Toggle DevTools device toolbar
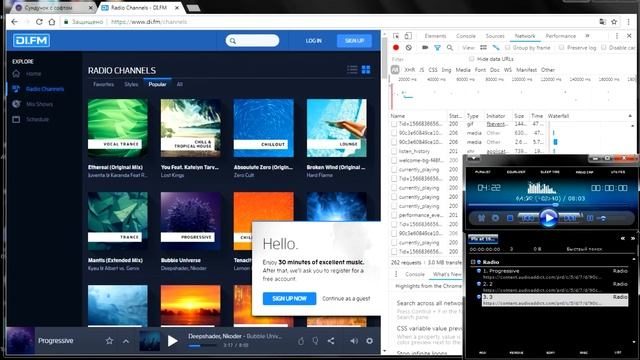The width and height of the screenshot is (640, 360). 408,36
